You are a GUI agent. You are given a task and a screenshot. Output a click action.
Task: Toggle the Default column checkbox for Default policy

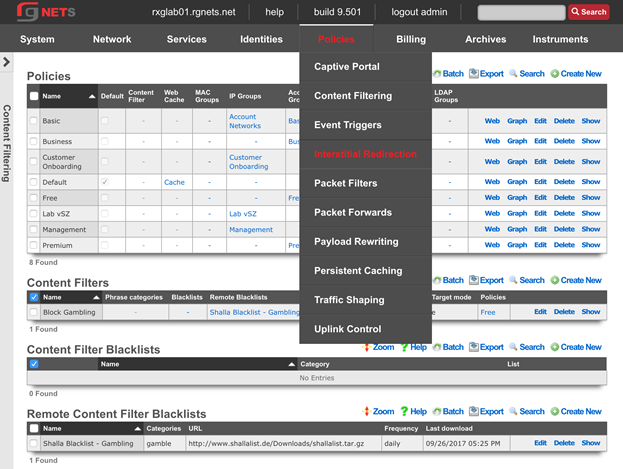coord(105,182)
